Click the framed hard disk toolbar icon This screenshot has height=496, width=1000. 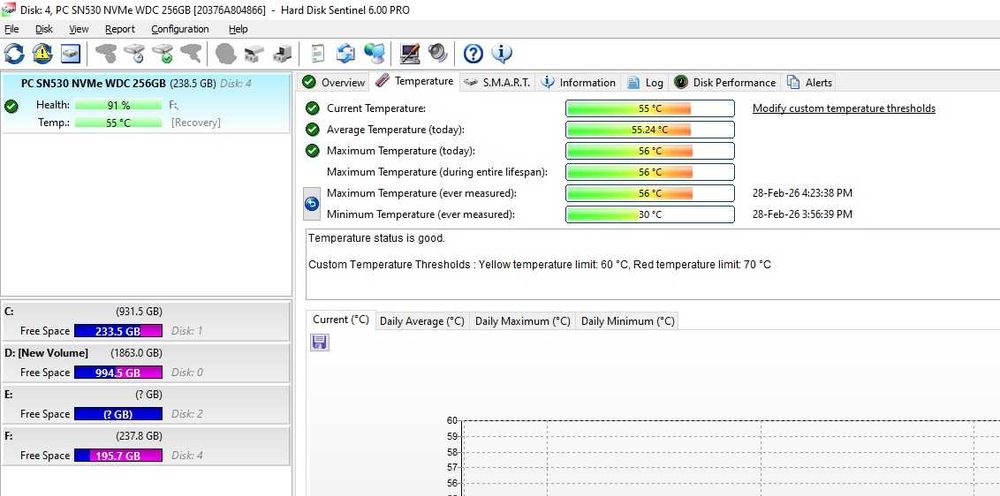pos(70,54)
